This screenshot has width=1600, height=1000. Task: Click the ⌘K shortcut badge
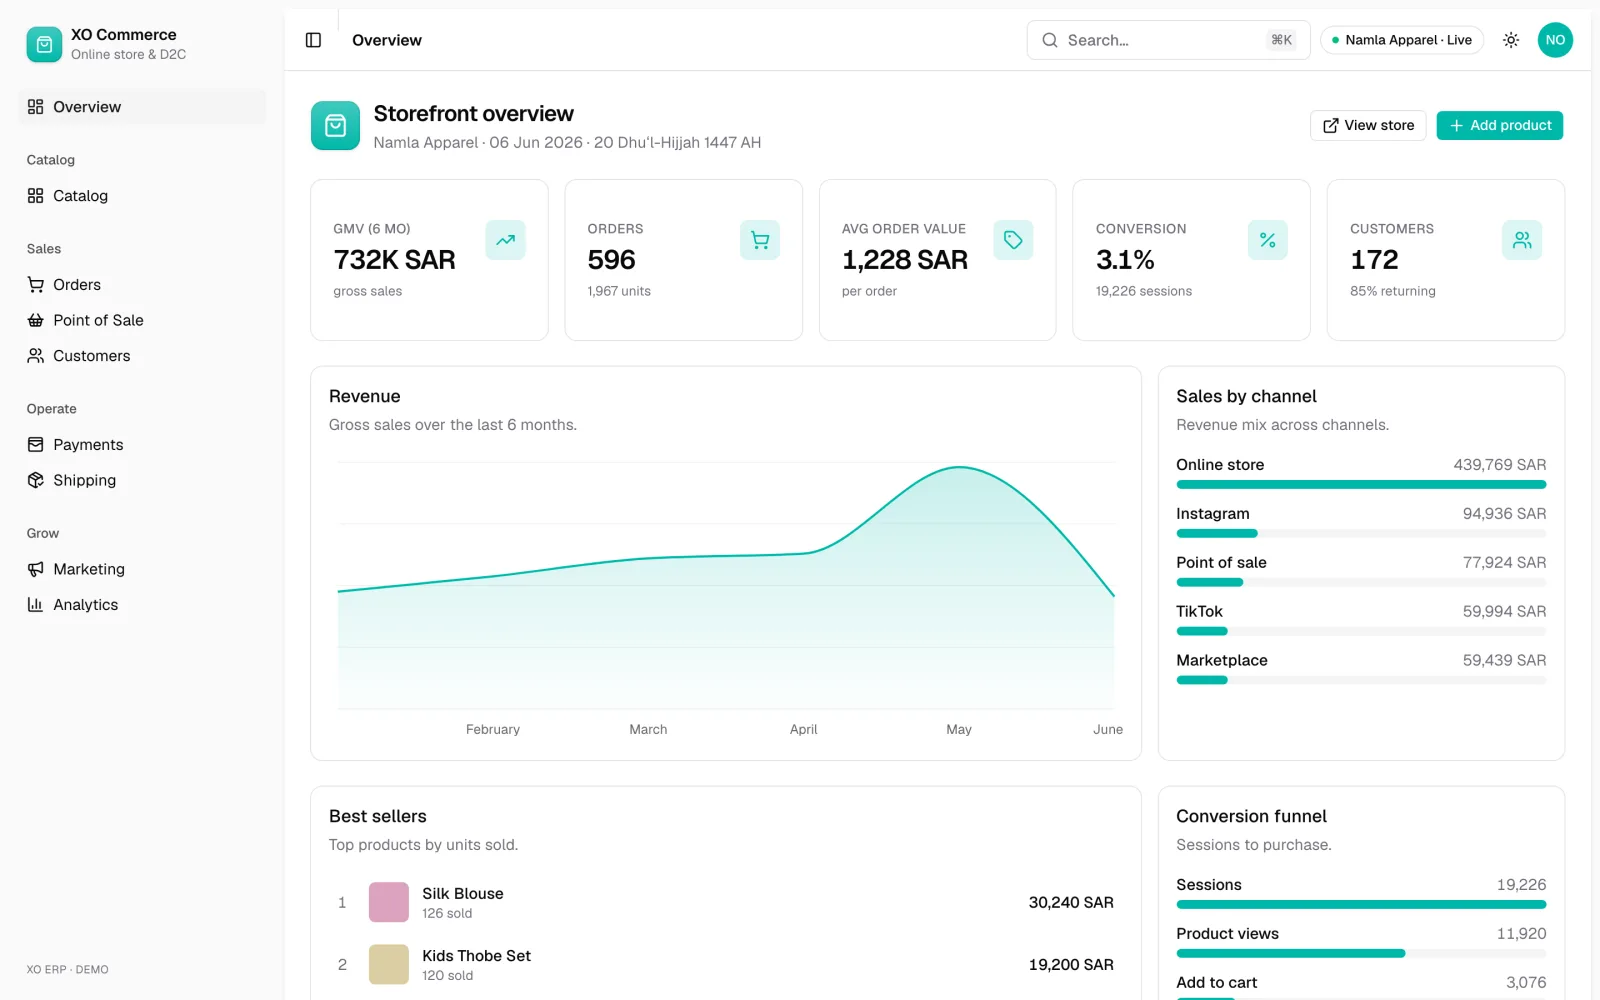point(1281,40)
